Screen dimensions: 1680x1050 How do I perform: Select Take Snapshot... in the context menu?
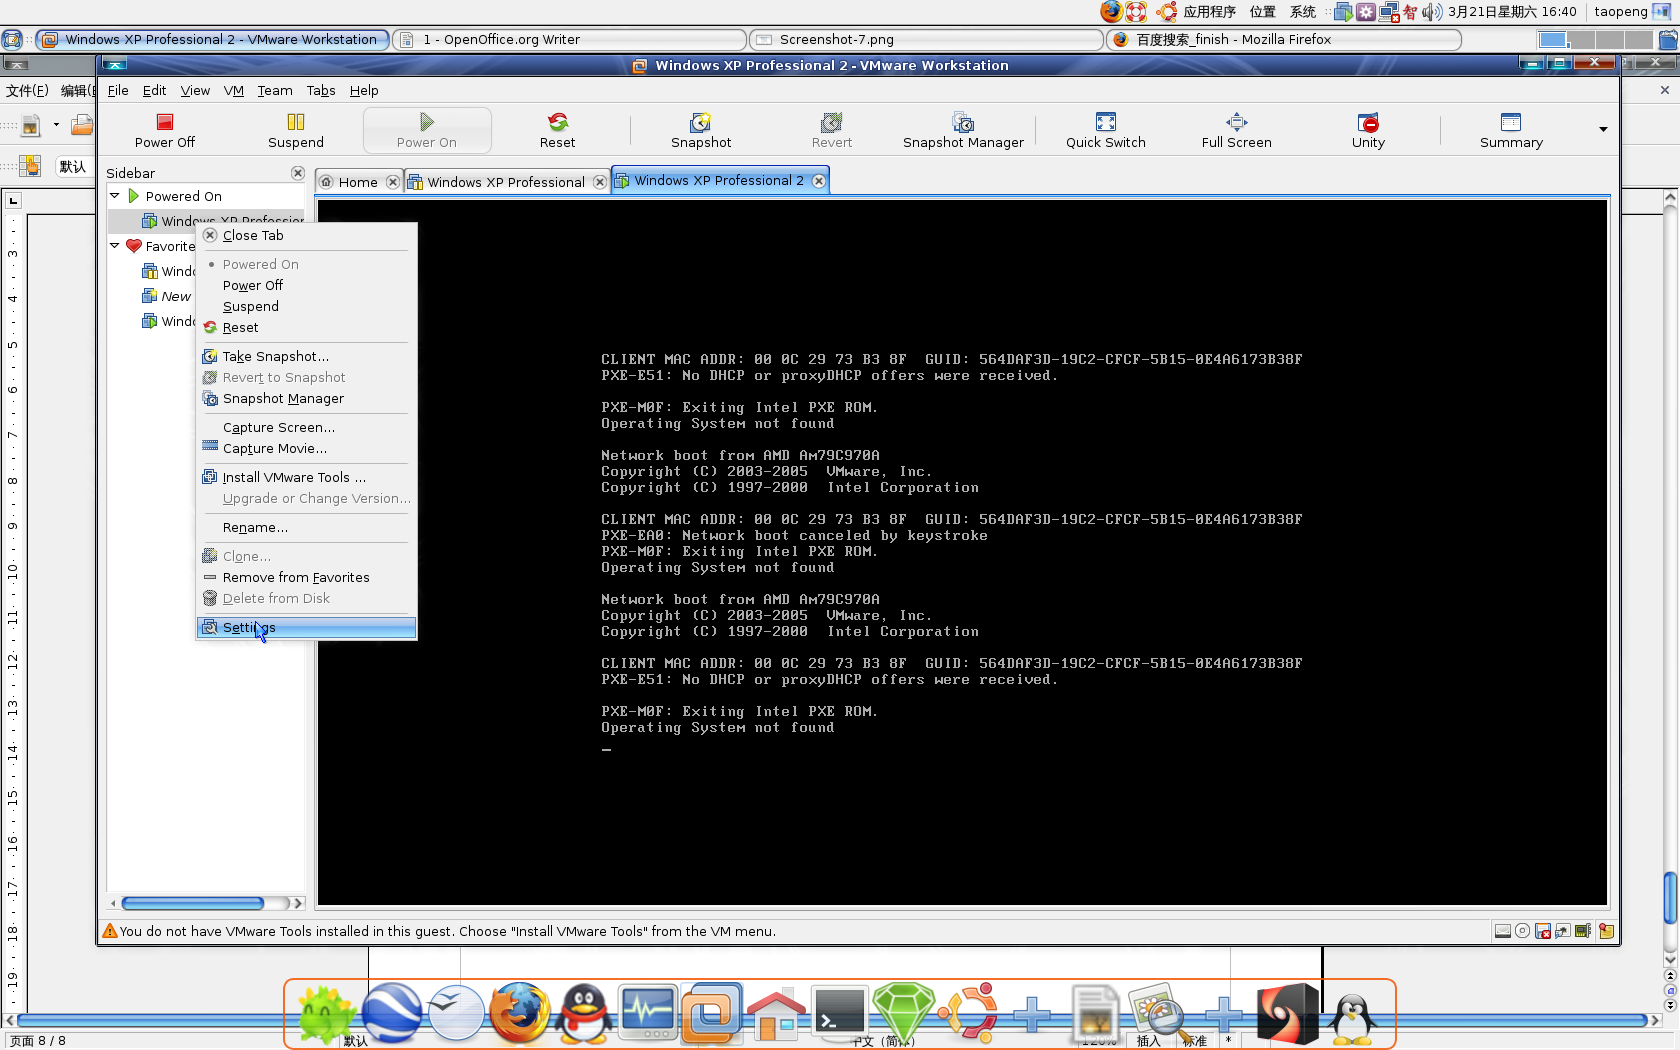(306, 356)
